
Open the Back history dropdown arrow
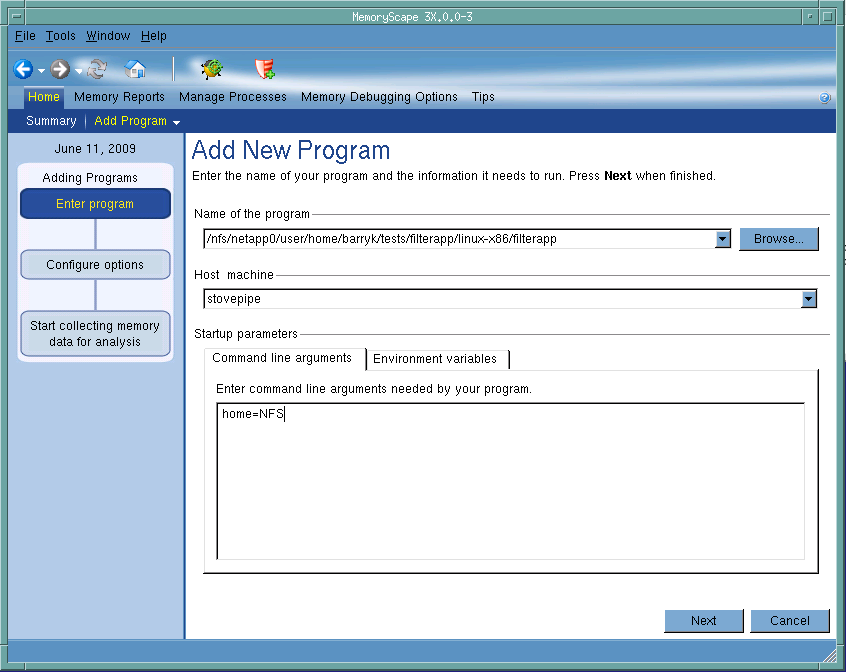[x=41, y=71]
